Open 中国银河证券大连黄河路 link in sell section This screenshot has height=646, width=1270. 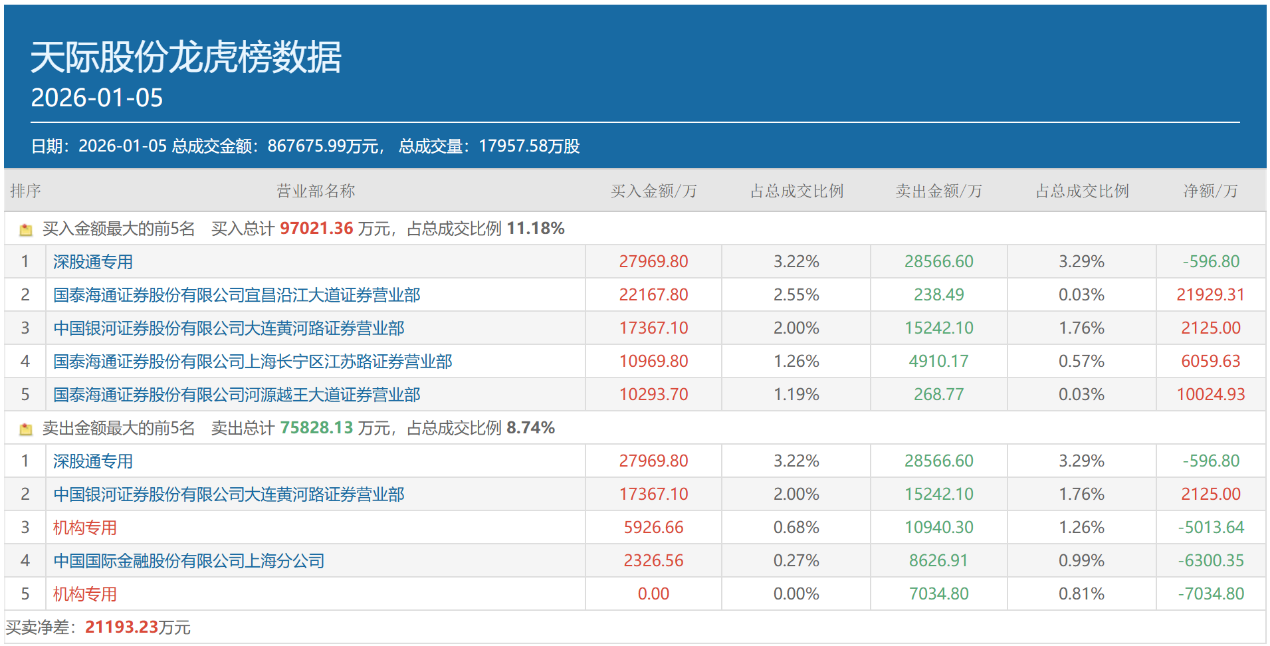click(228, 494)
